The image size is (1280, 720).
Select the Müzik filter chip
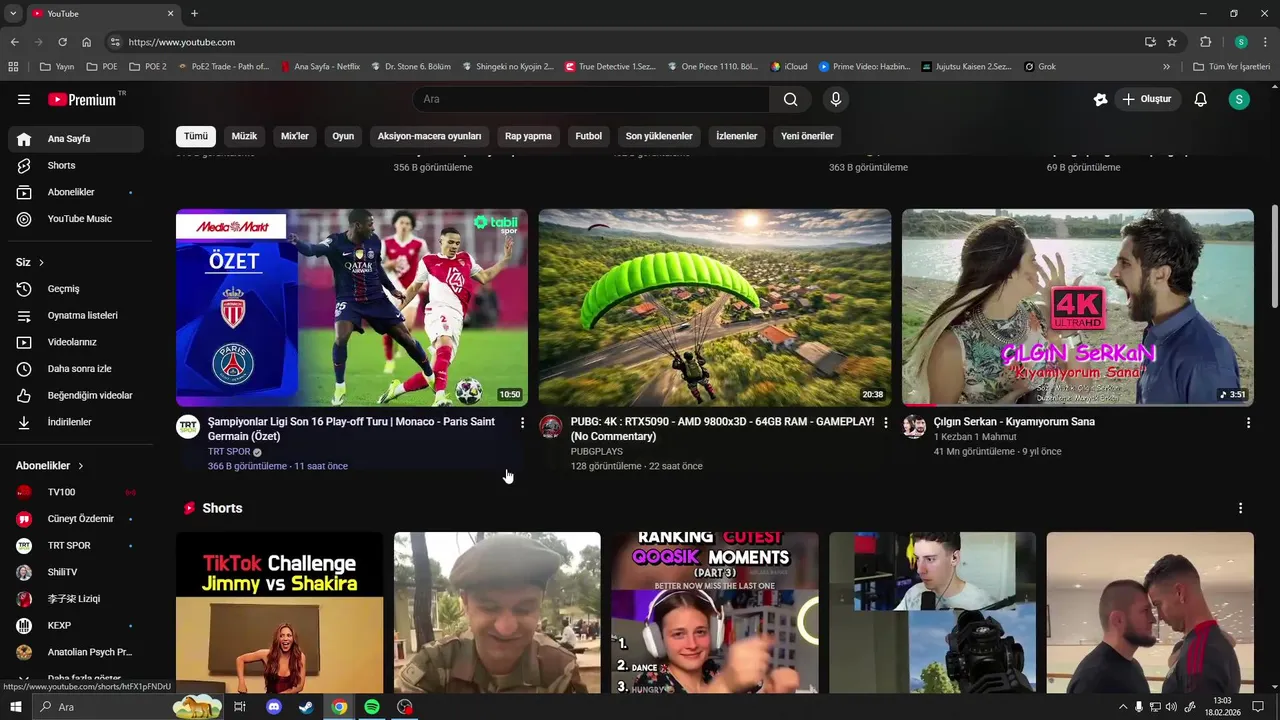click(244, 136)
